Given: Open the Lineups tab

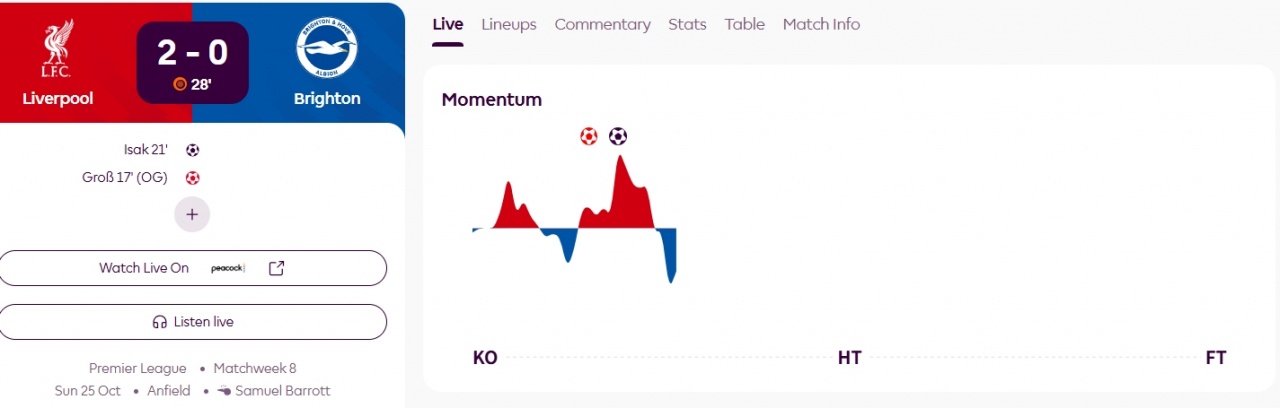Looking at the screenshot, I should [508, 24].
